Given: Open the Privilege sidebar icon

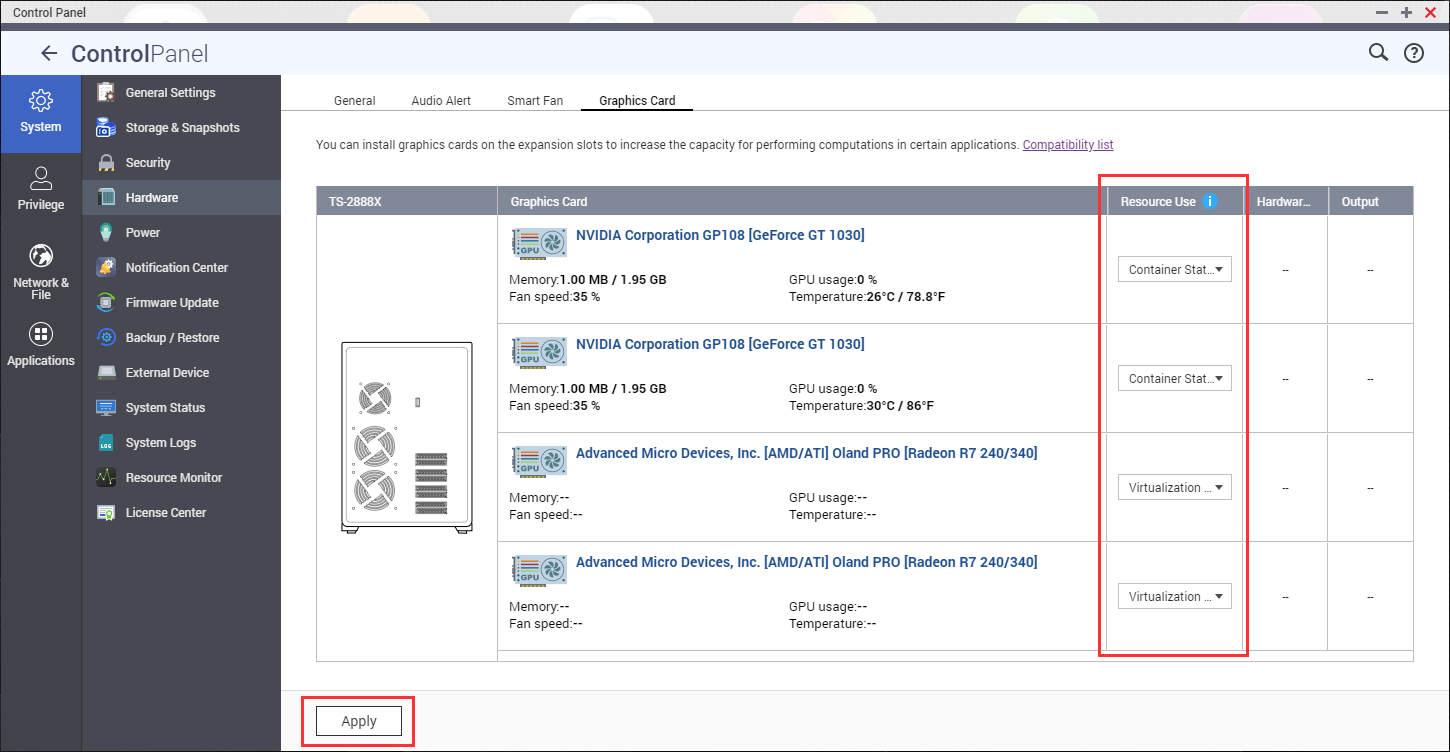Looking at the screenshot, I should coord(40,188).
